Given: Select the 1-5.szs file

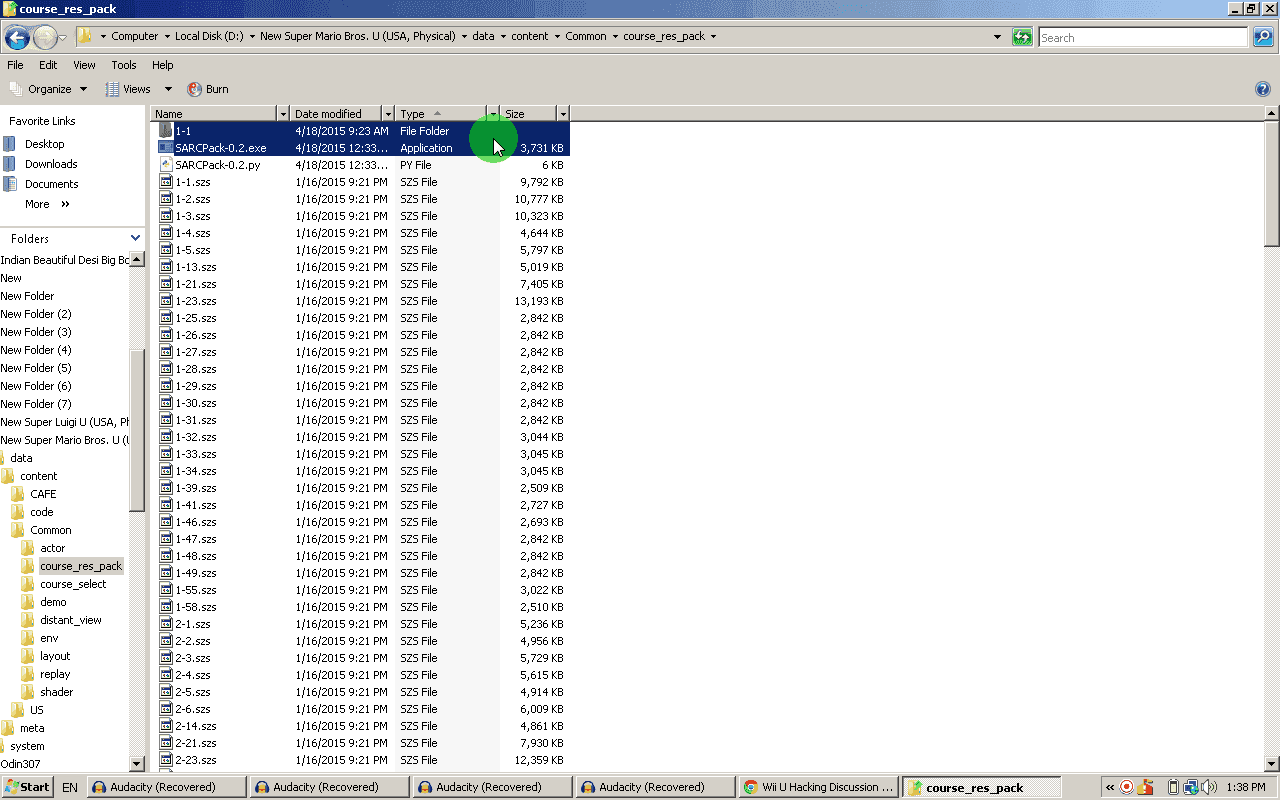Looking at the screenshot, I should [x=193, y=250].
